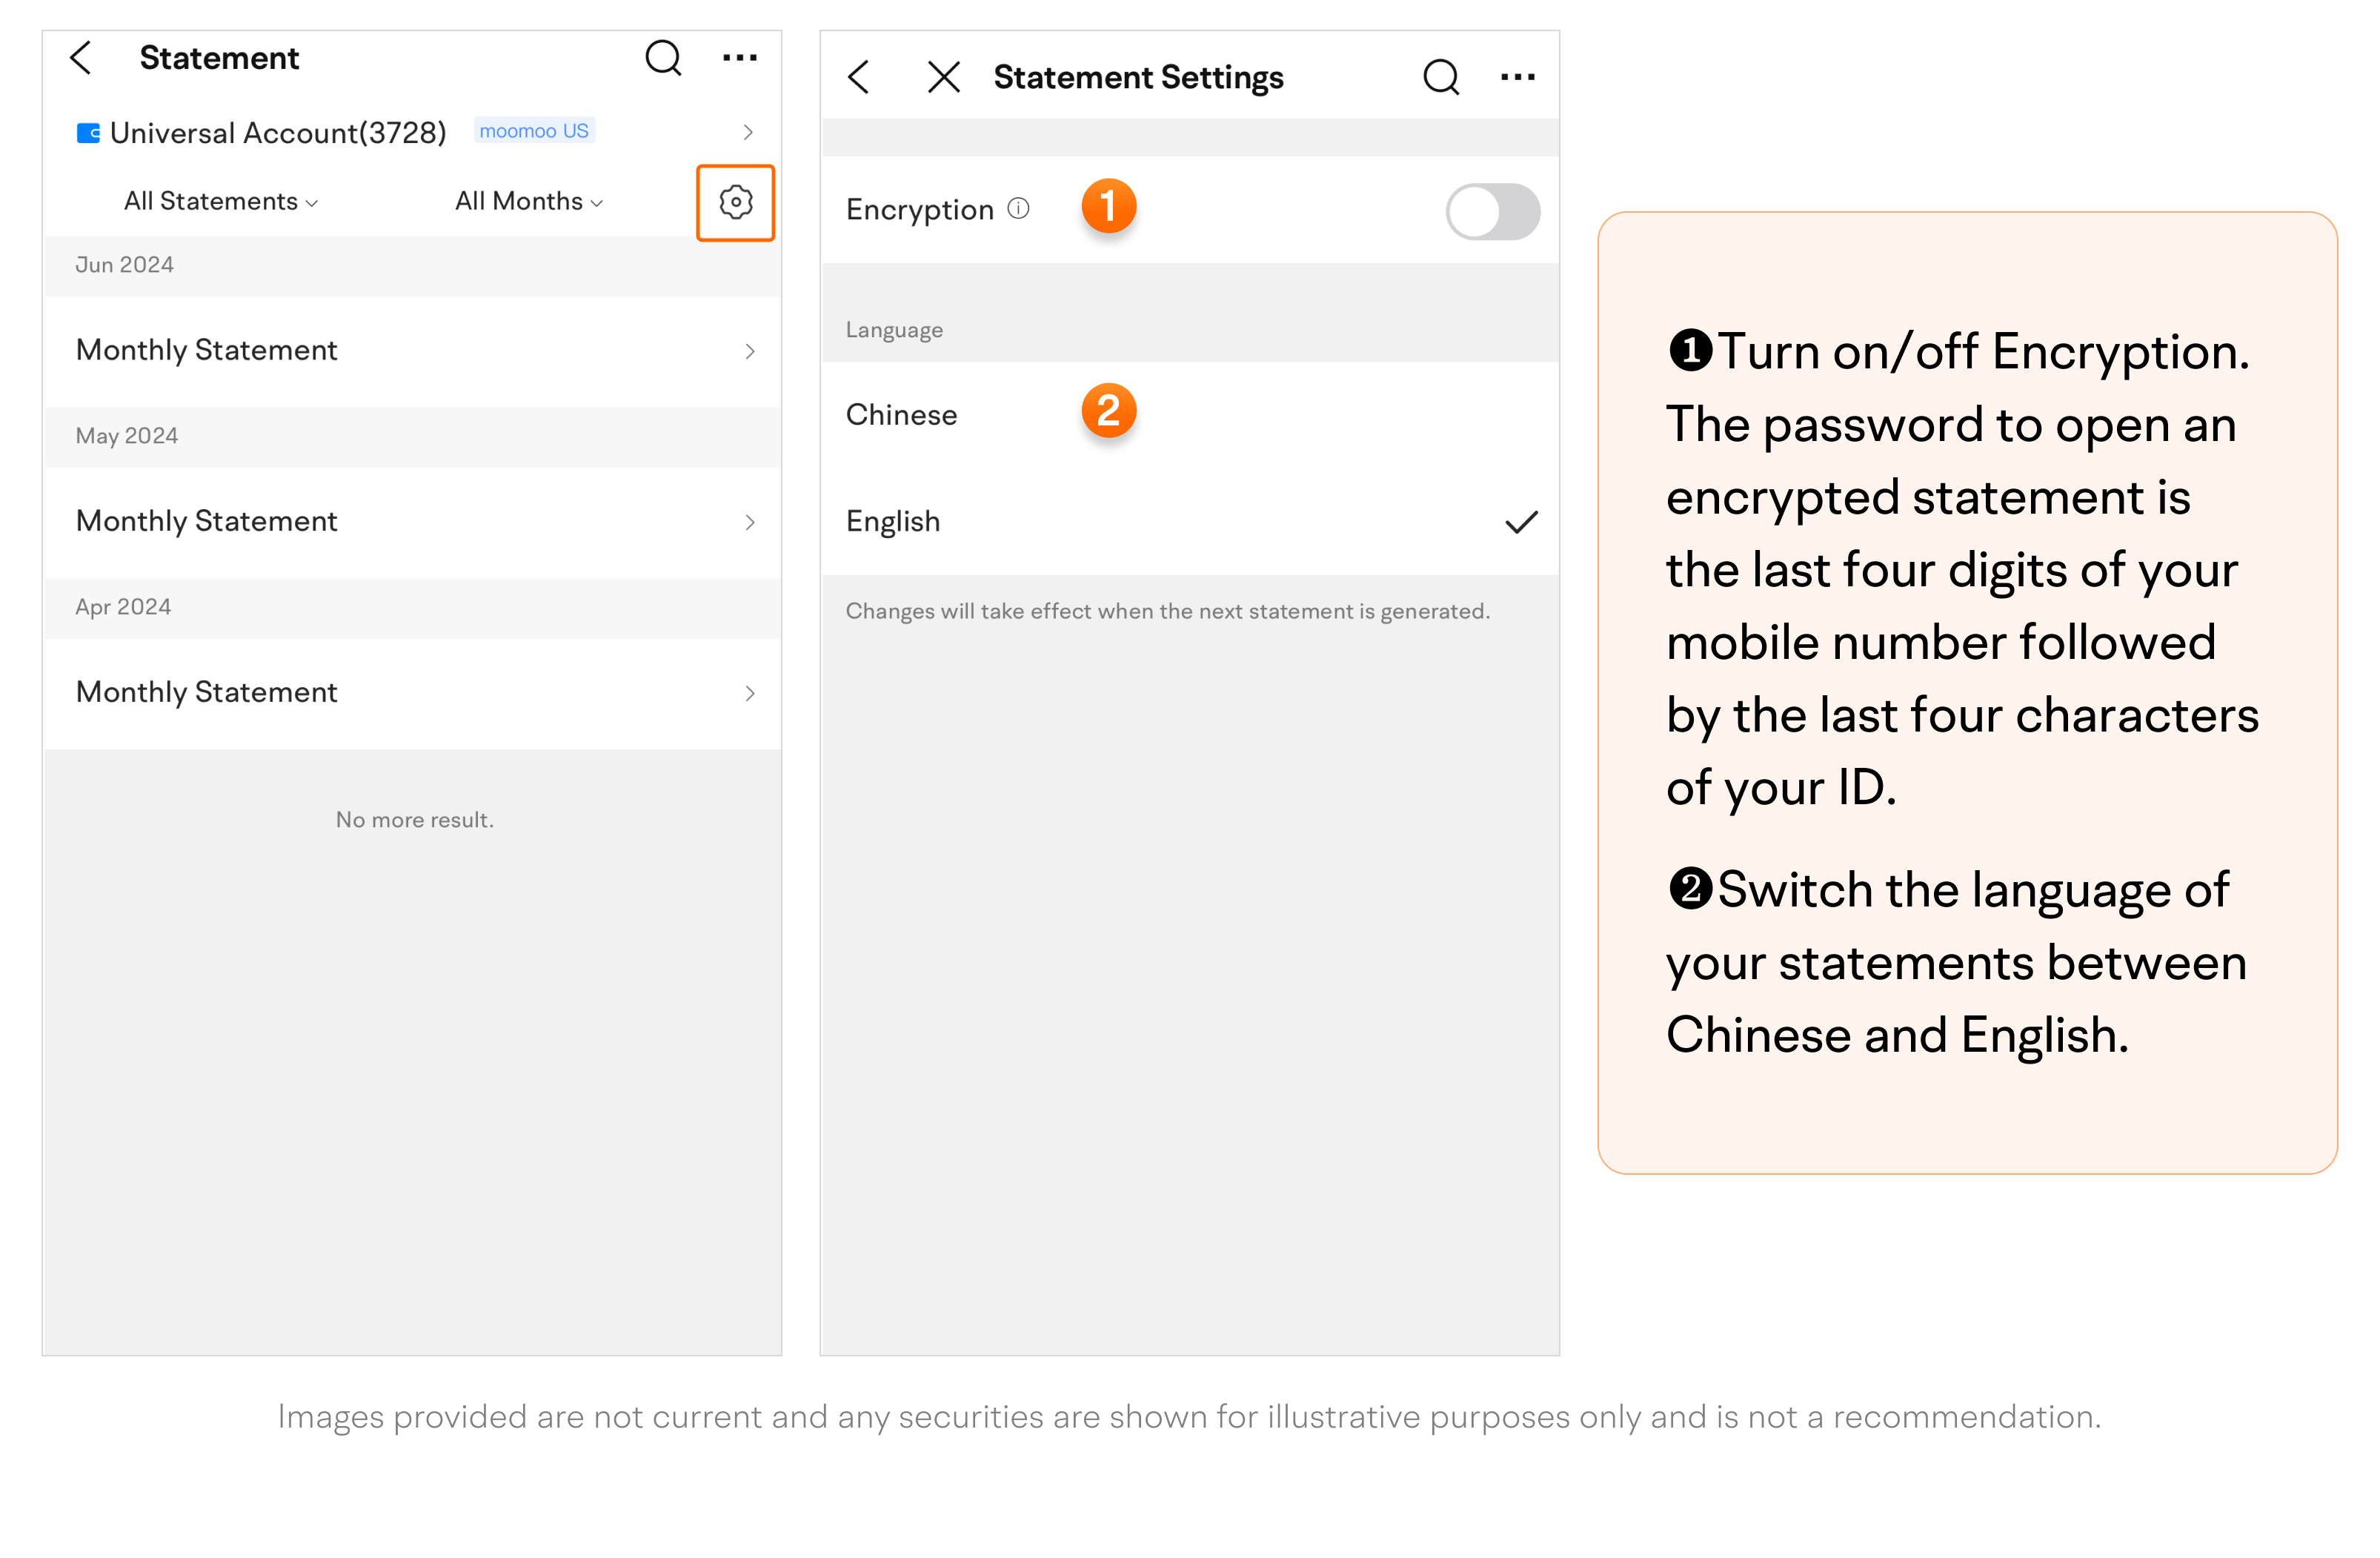Click the Language section label

(x=894, y=330)
